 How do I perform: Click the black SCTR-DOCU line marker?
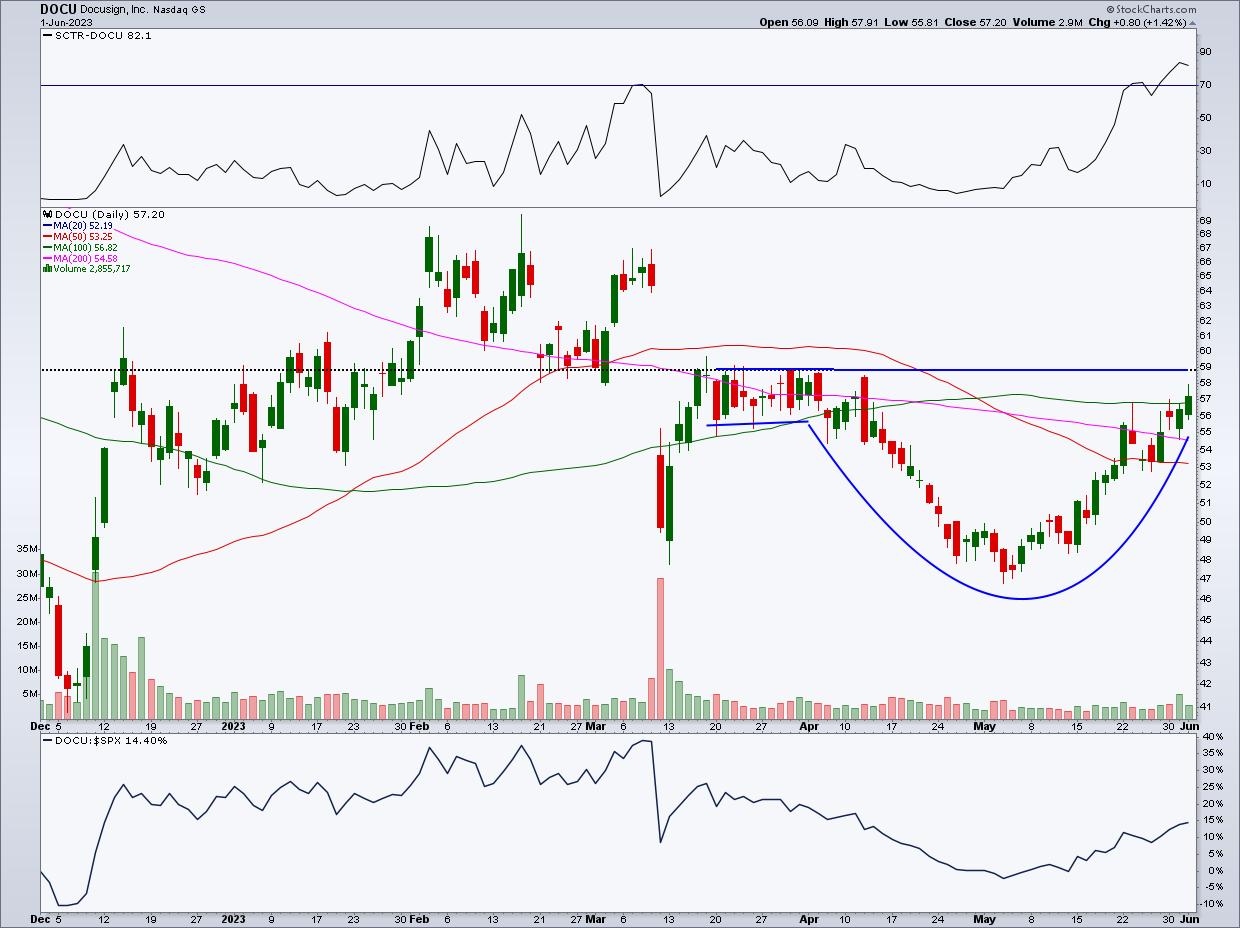click(46, 35)
